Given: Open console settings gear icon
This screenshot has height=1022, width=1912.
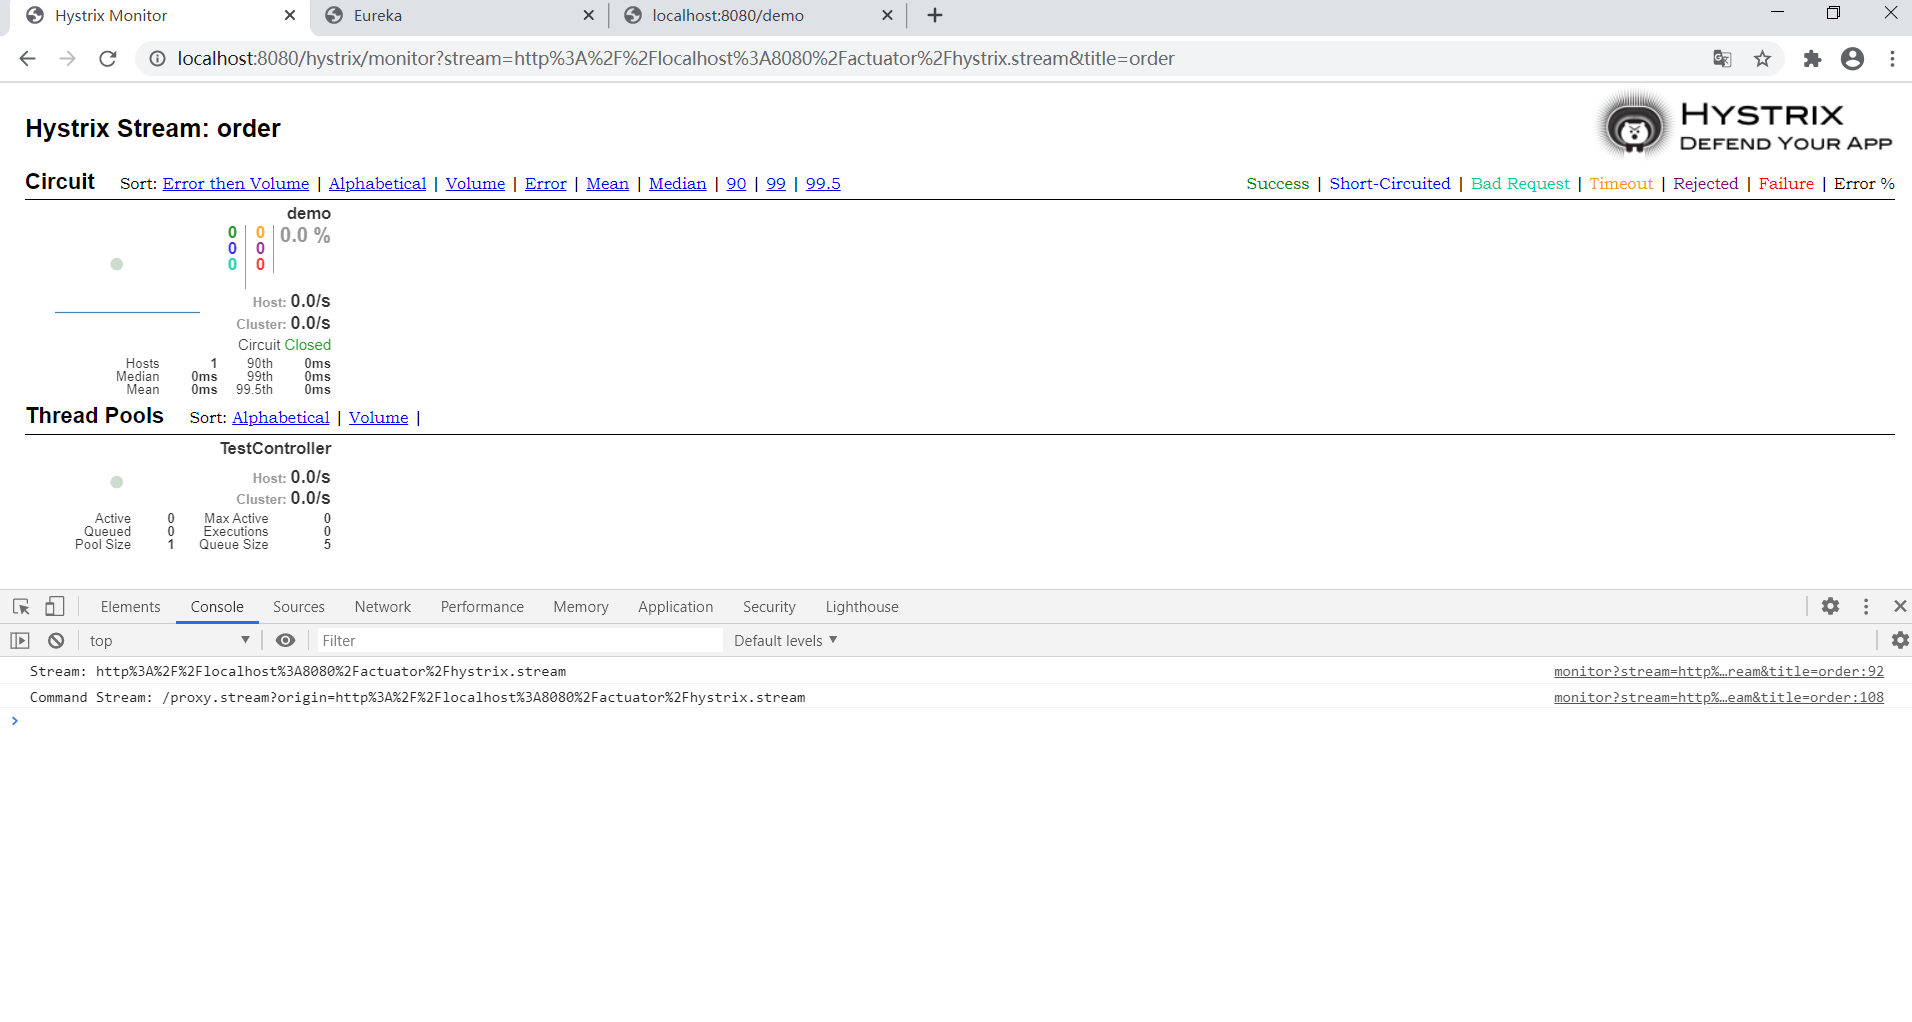Looking at the screenshot, I should (1900, 640).
